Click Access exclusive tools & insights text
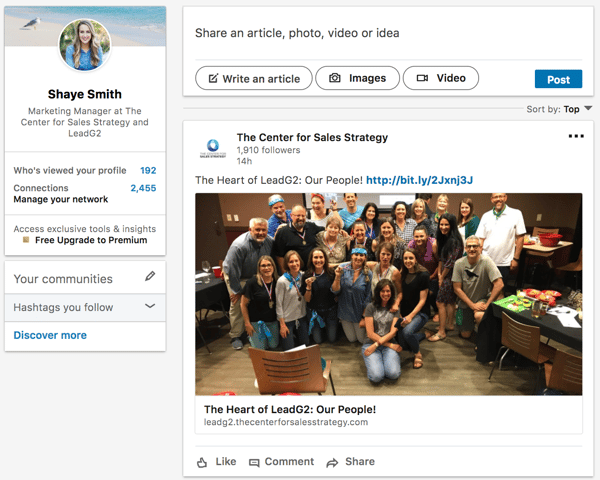The image size is (600, 480). point(85,229)
